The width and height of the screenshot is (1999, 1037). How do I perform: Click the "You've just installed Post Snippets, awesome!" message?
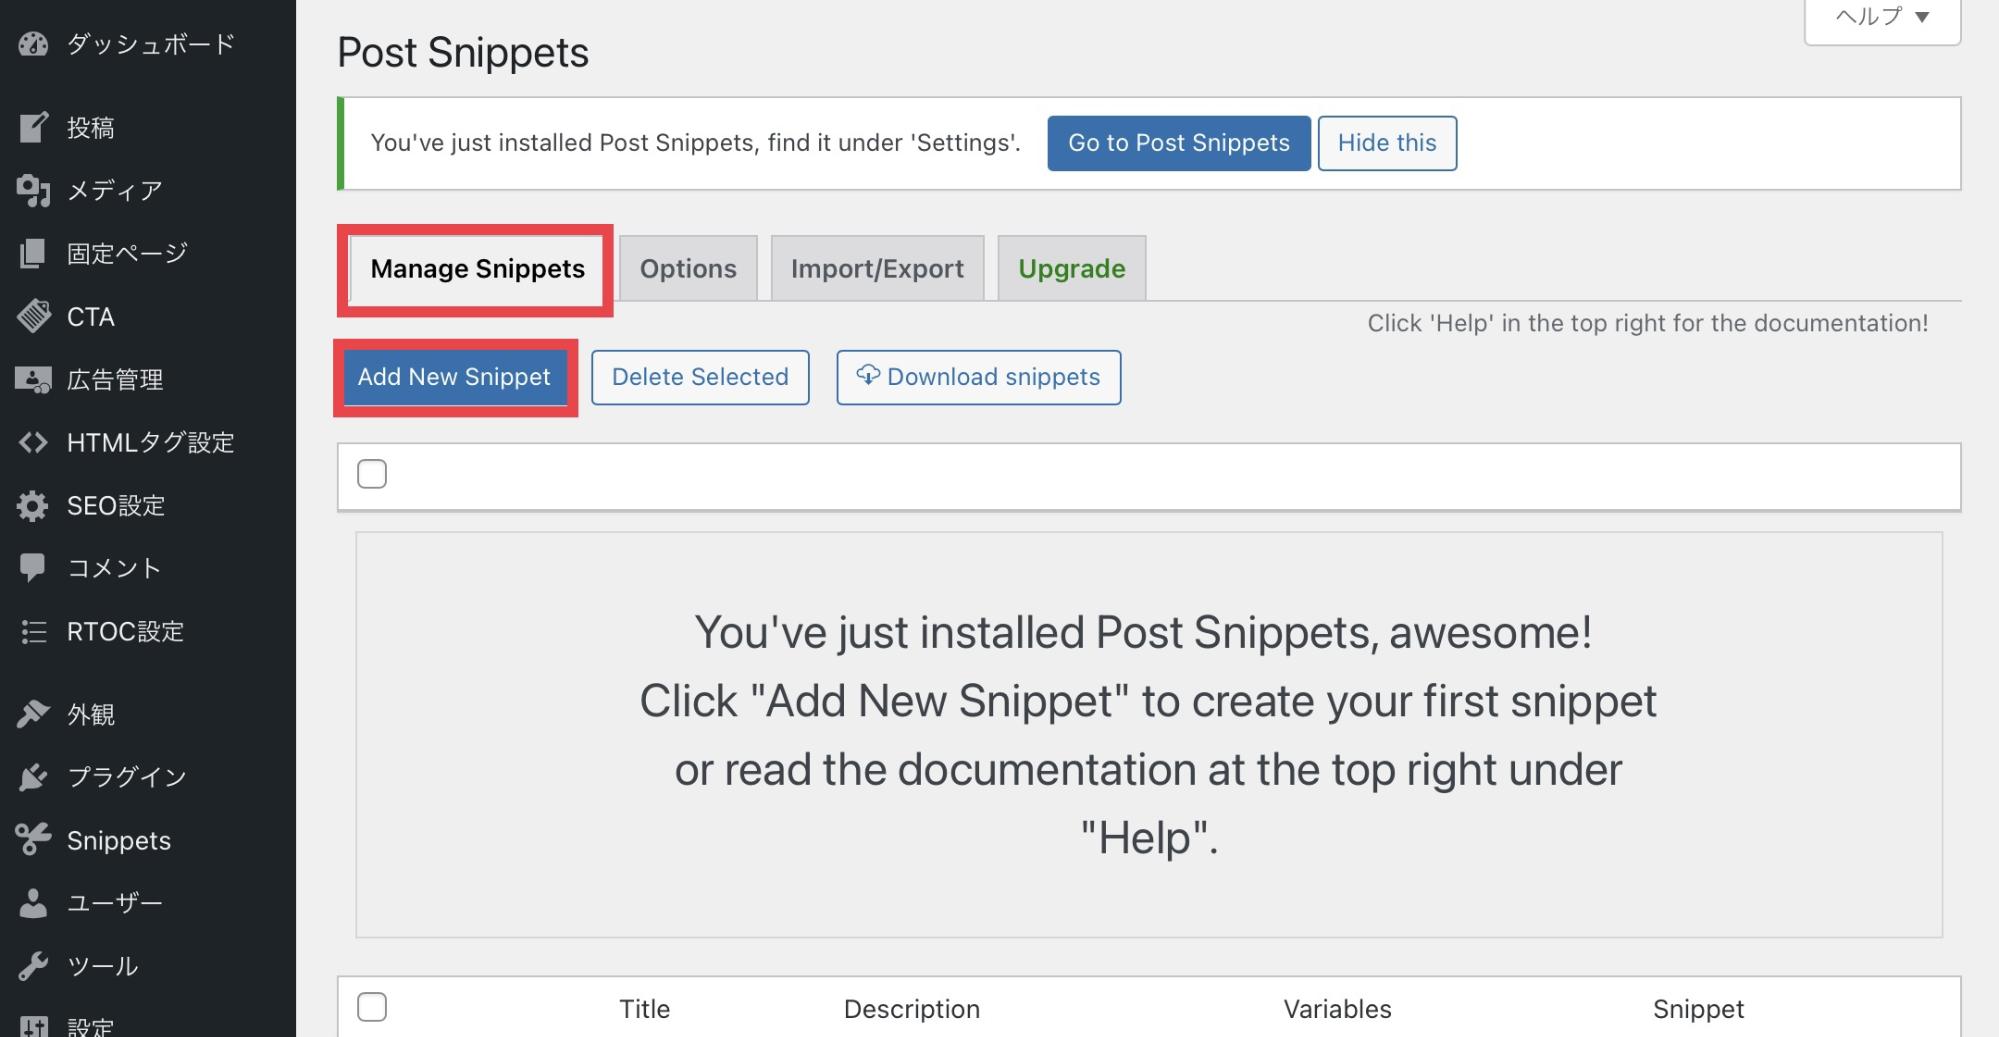click(1143, 632)
